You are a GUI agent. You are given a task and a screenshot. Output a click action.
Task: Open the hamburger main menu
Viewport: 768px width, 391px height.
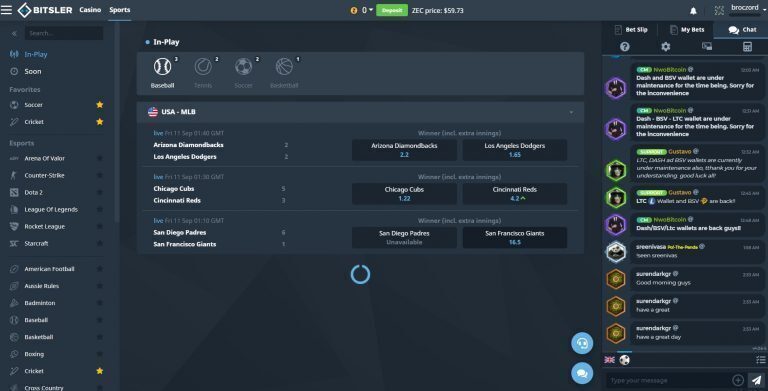click(x=6, y=10)
